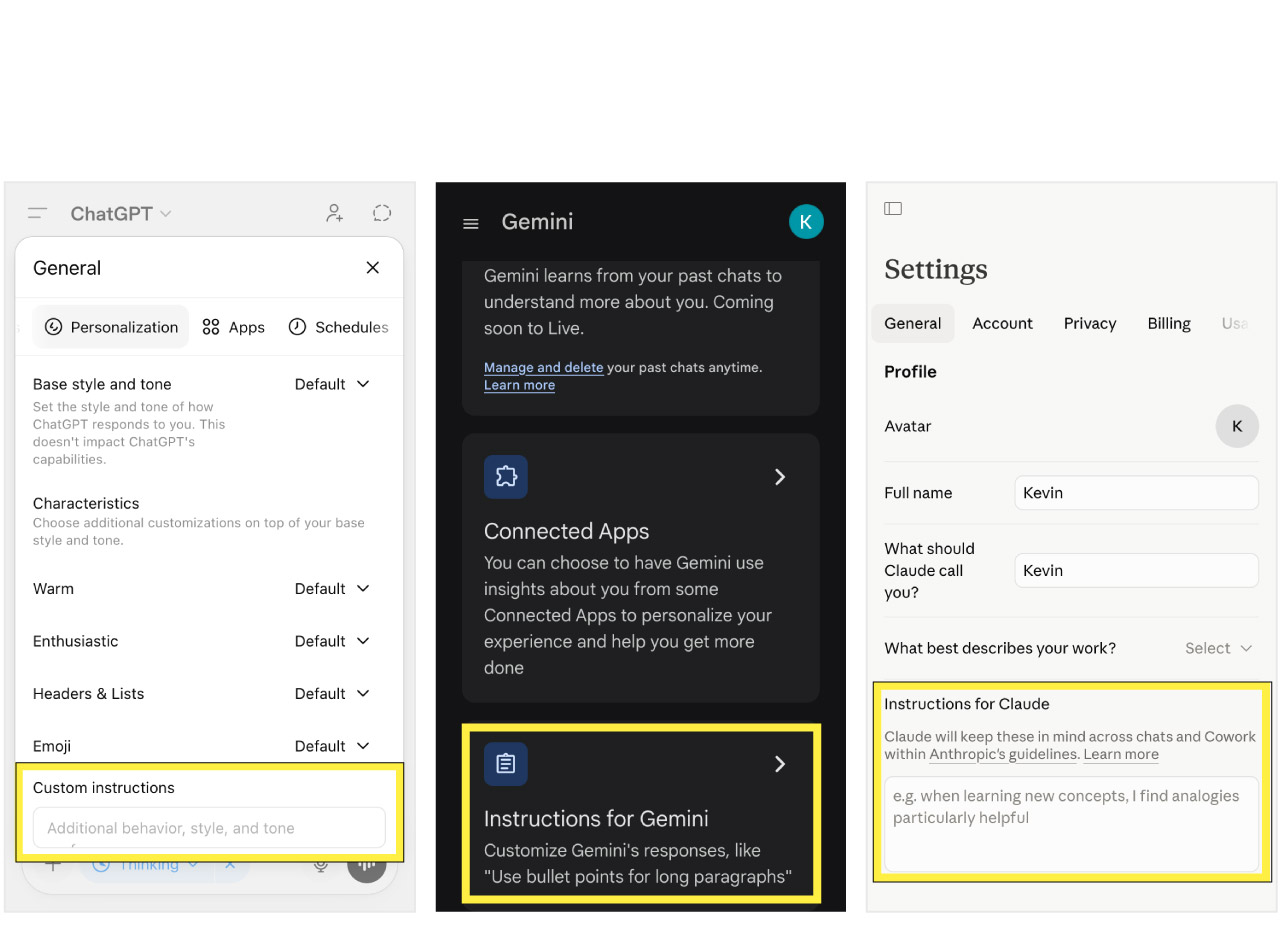
Task: Open the Privacy tab in Claude Settings
Action: tap(1090, 324)
